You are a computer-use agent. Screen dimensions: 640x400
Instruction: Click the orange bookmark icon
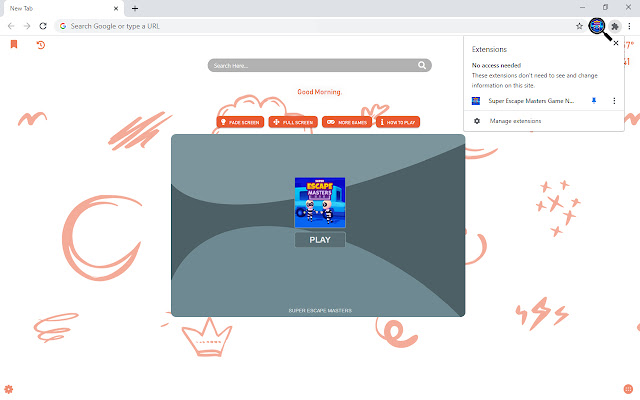click(x=14, y=44)
